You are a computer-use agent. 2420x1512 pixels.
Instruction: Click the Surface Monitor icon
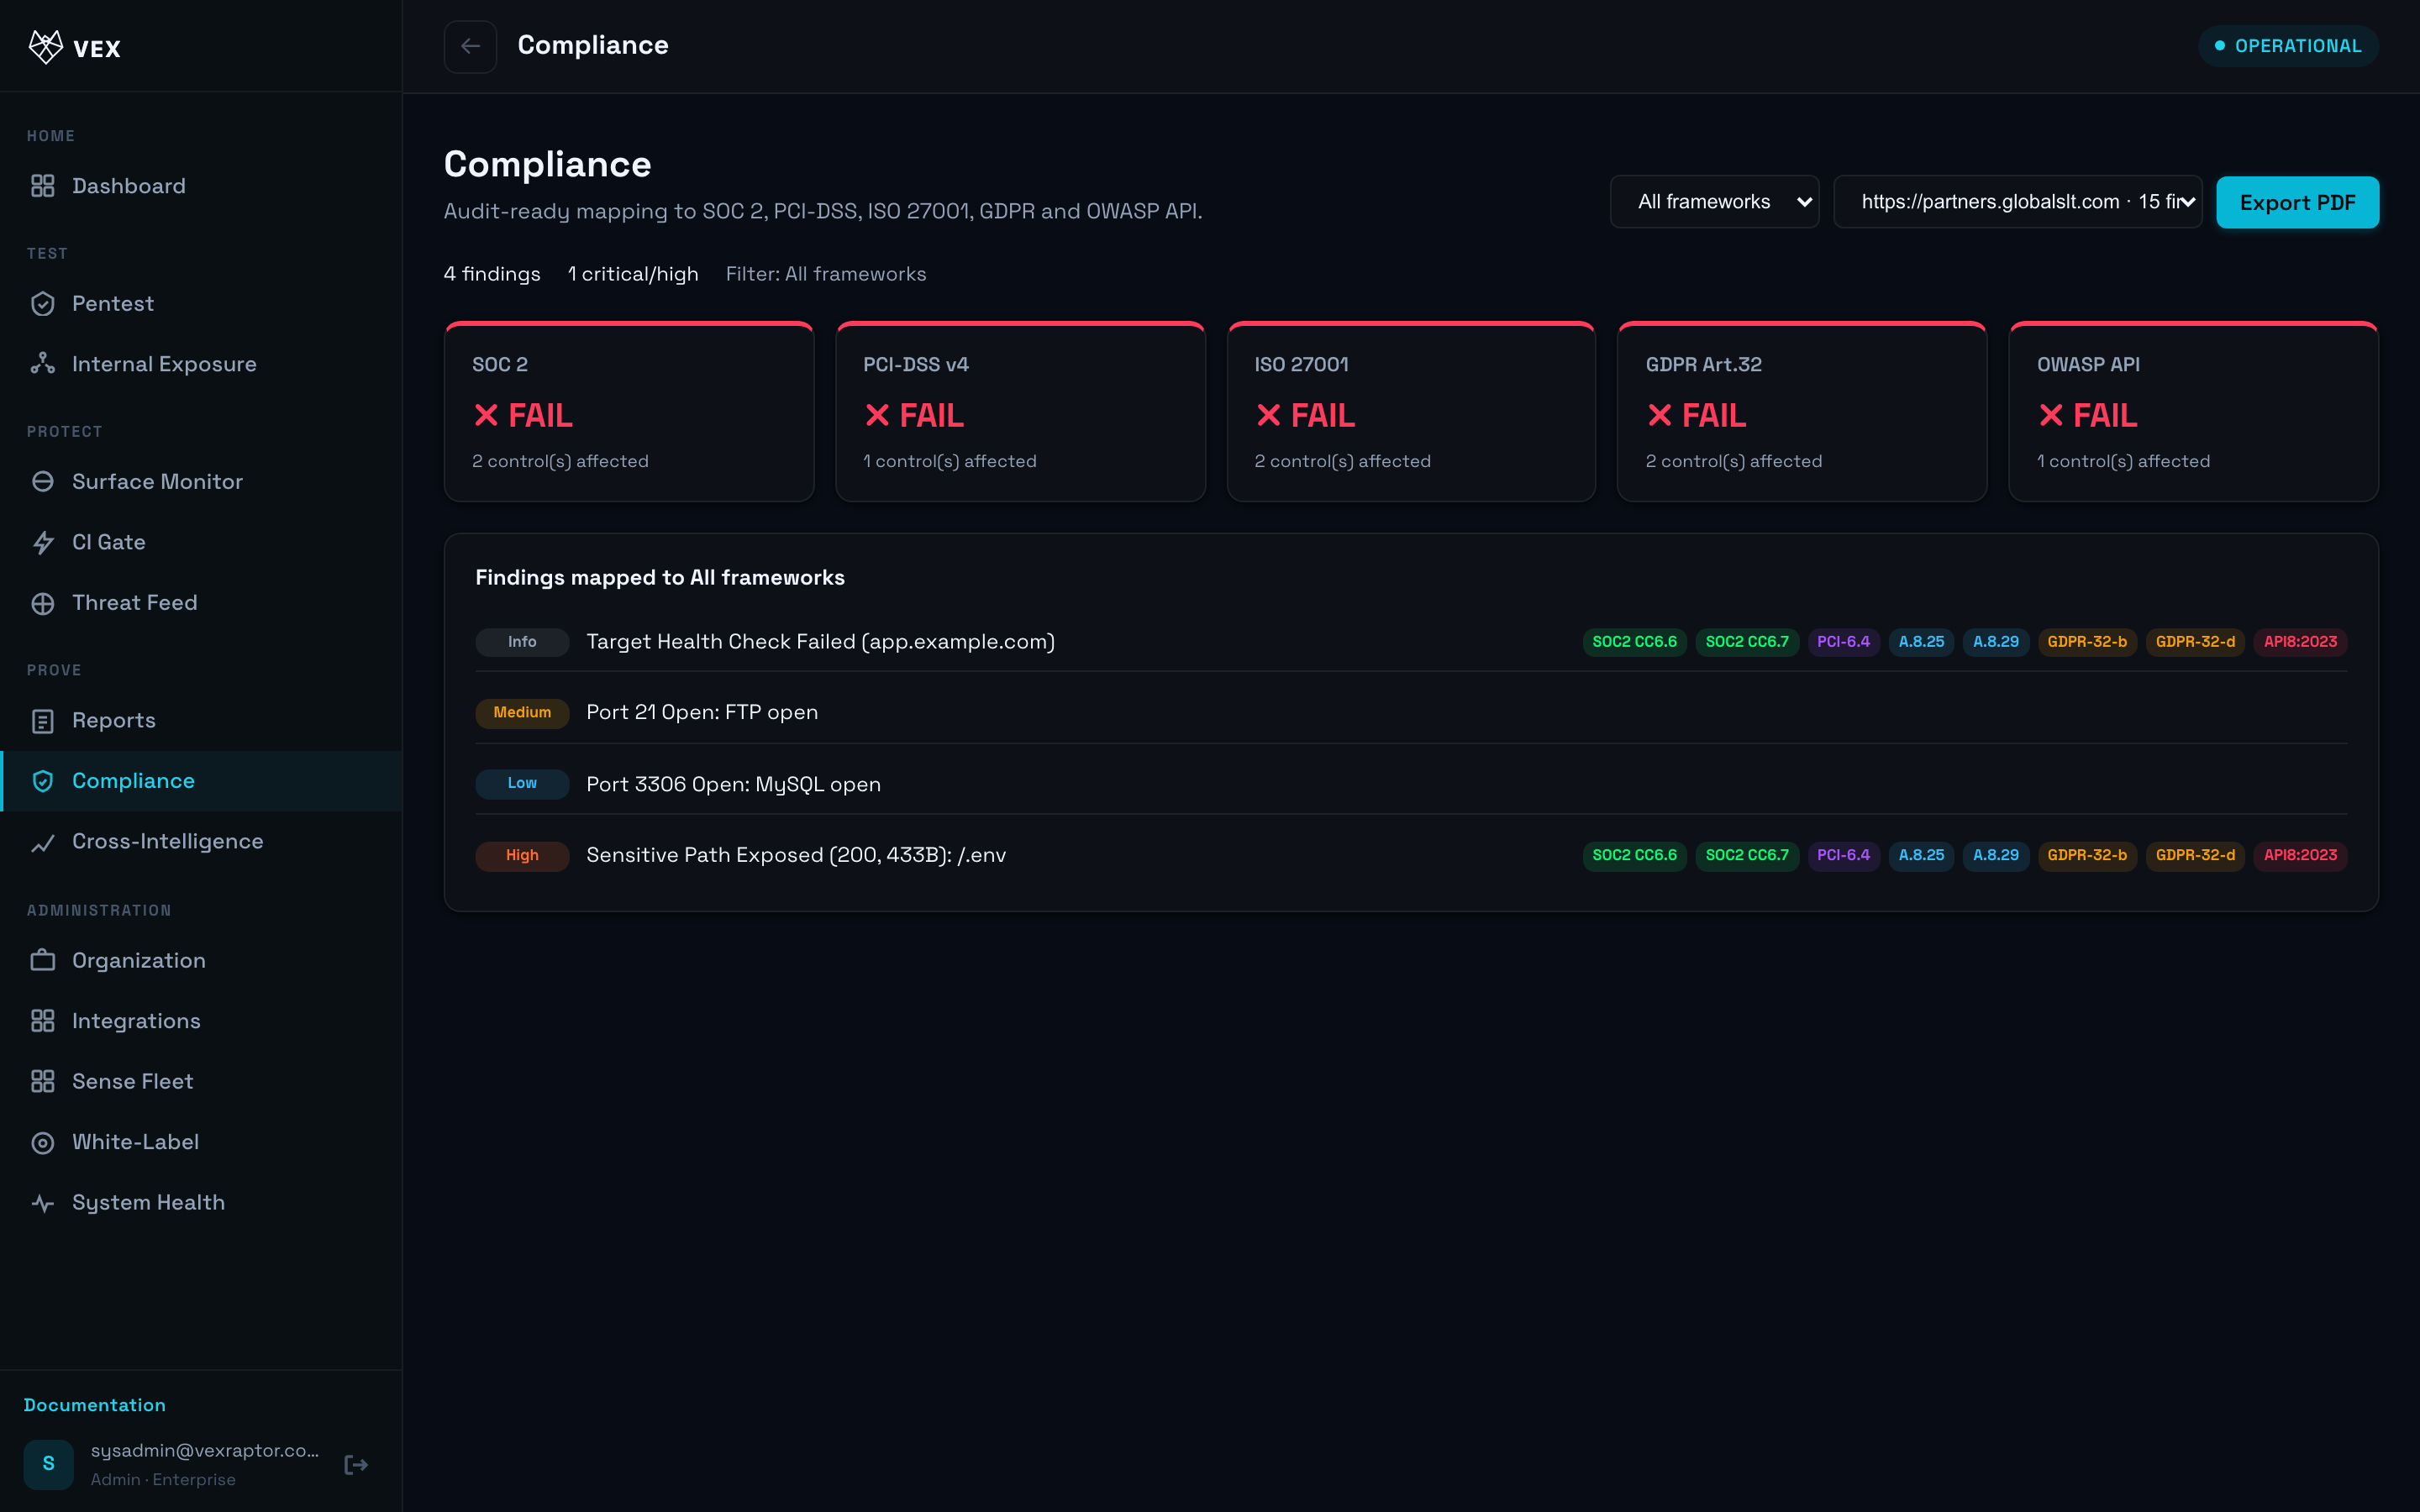tap(43, 482)
